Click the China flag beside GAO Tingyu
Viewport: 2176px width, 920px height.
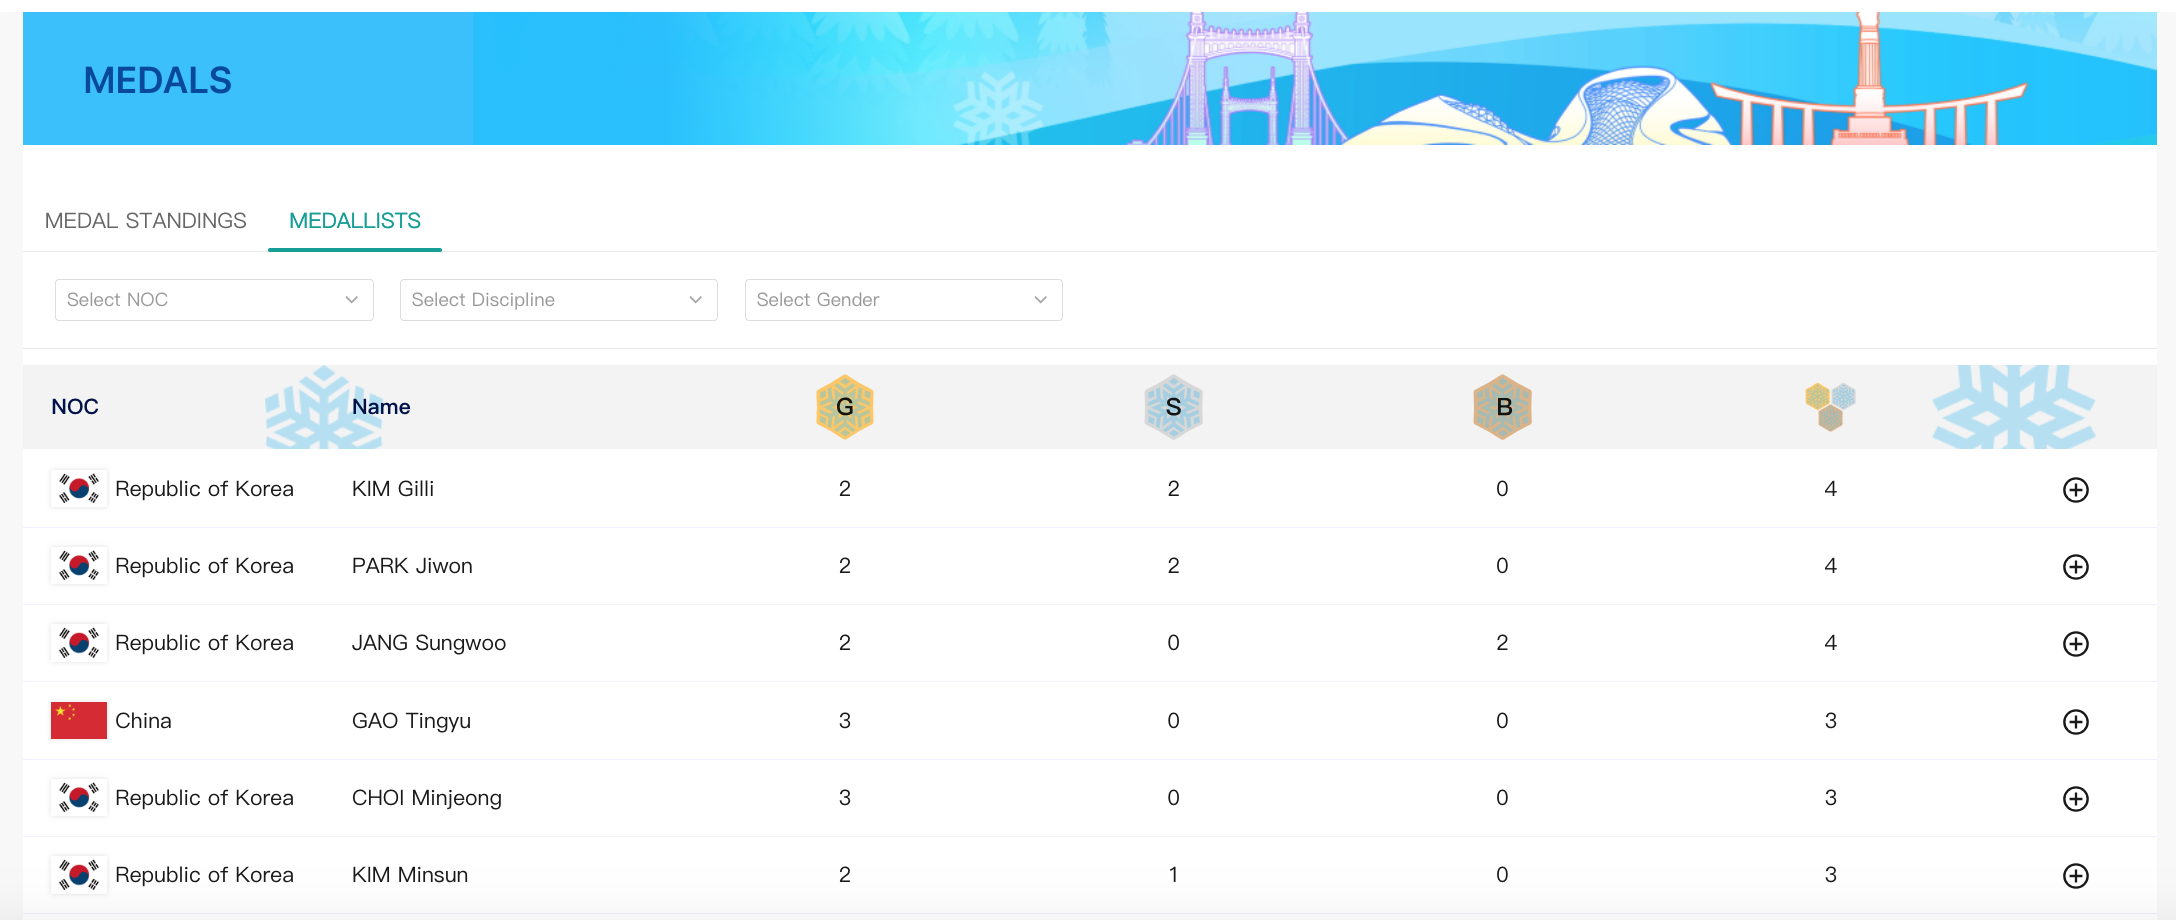[x=79, y=720]
